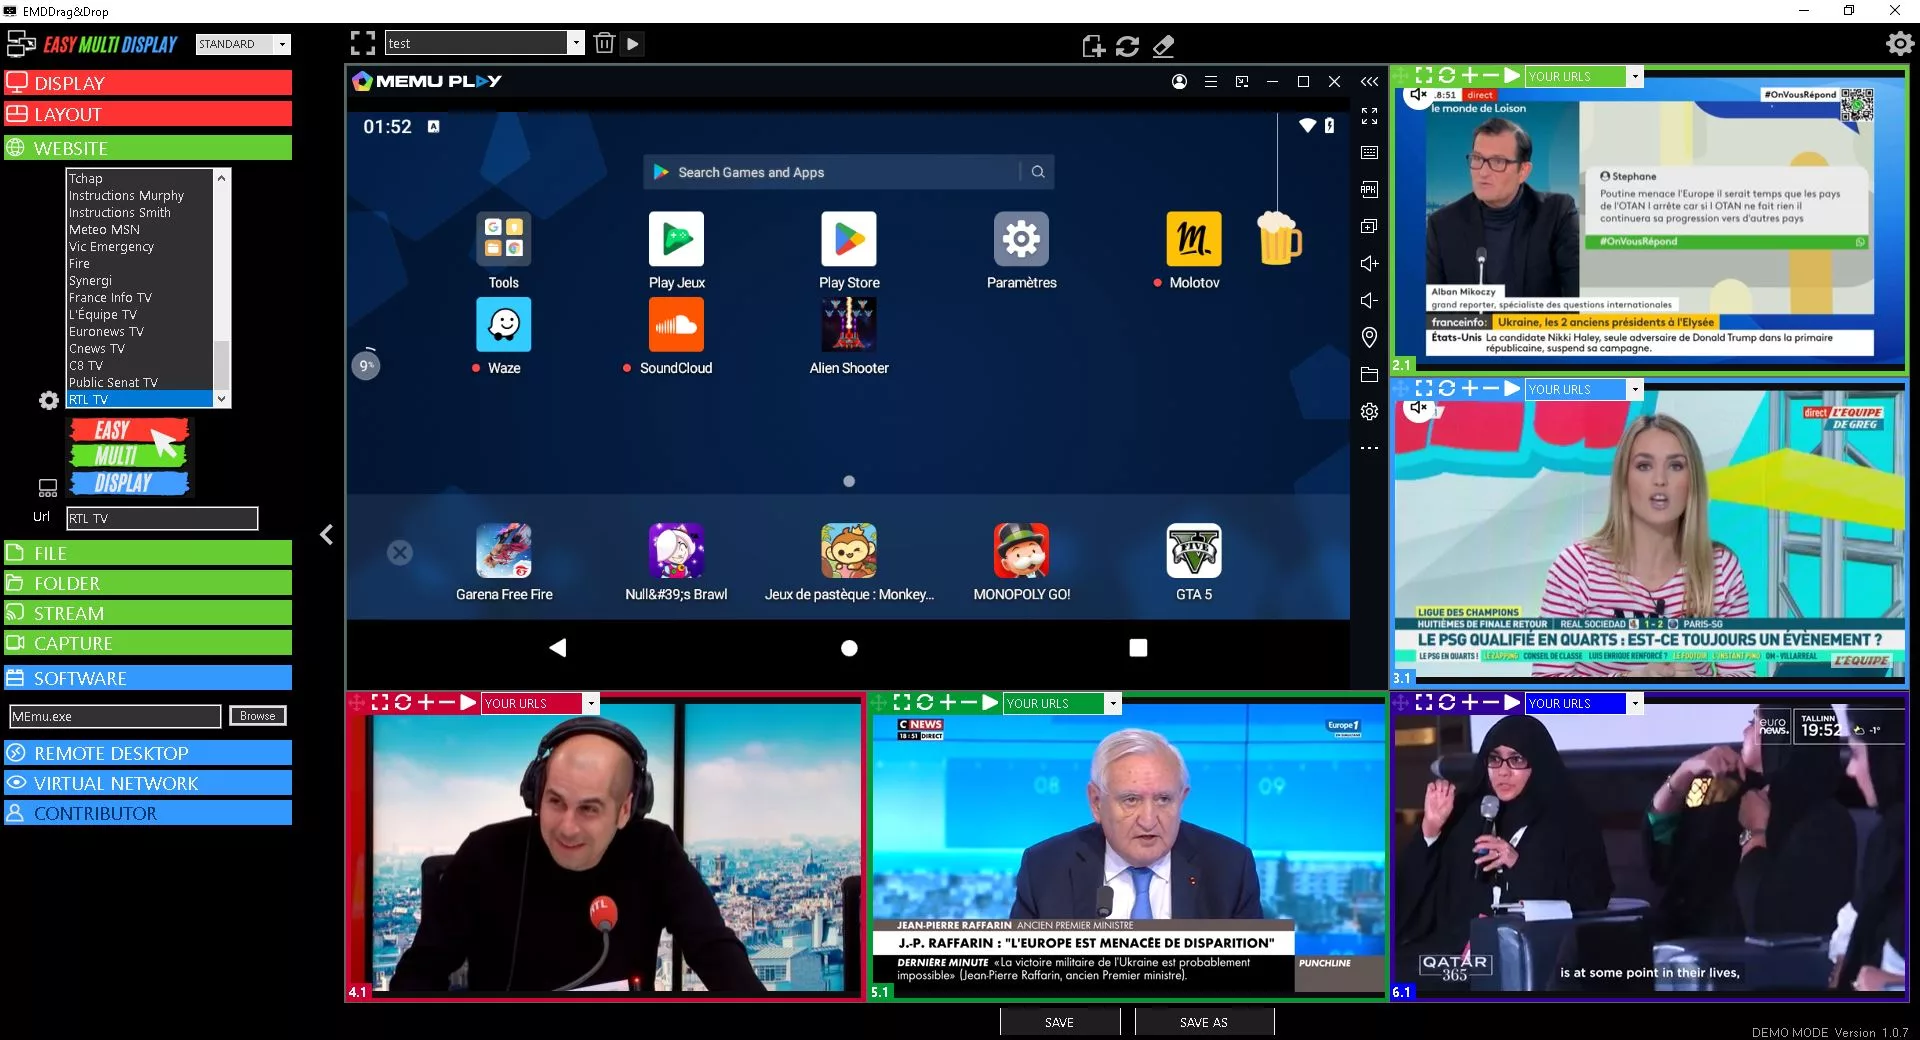Open the VIRTUAL NETWORK section
The width and height of the screenshot is (1920, 1040).
[148, 783]
